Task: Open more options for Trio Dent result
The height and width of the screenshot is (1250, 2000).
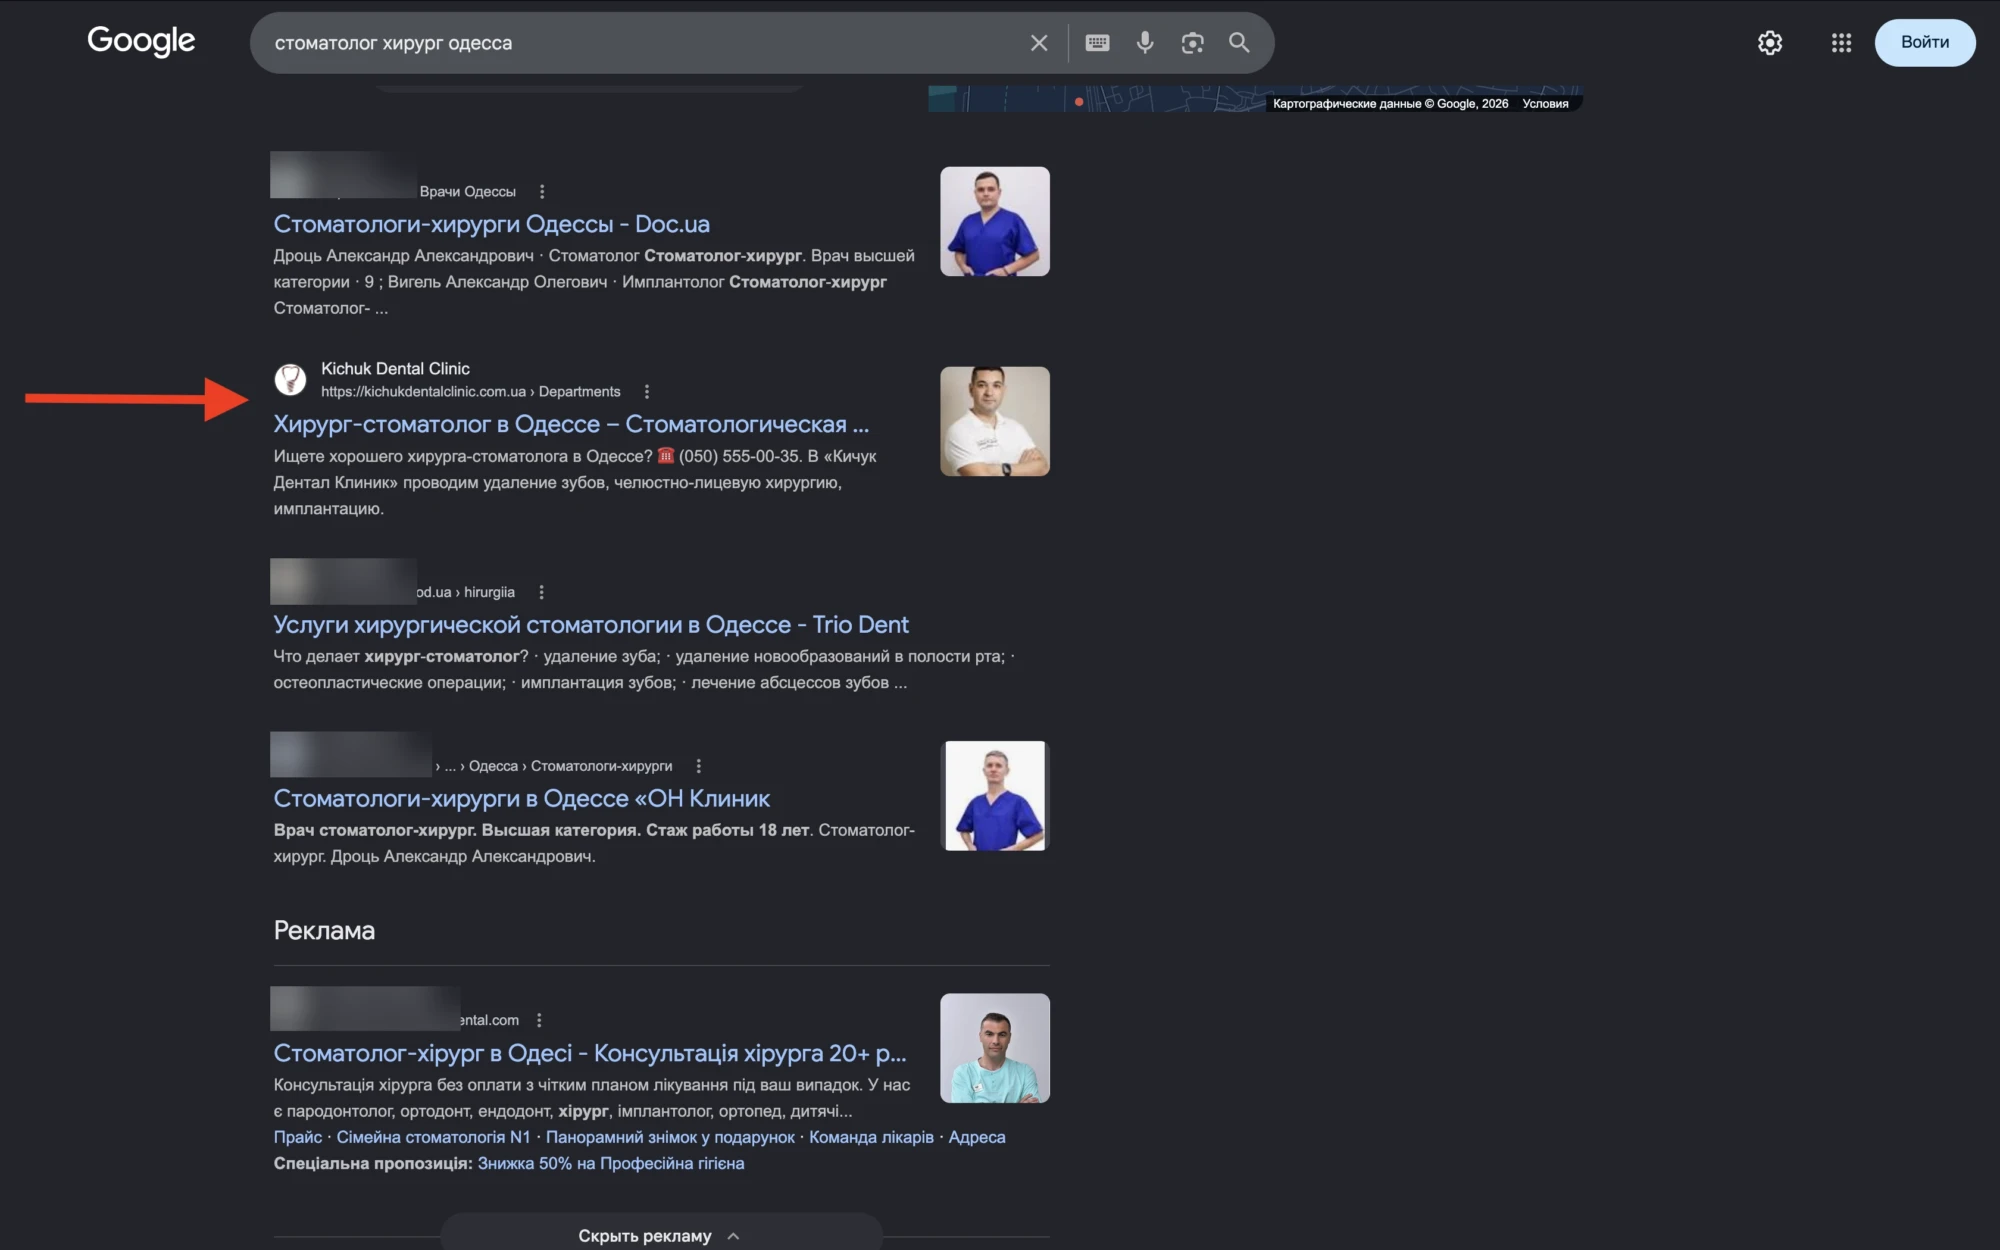Action: tap(541, 592)
